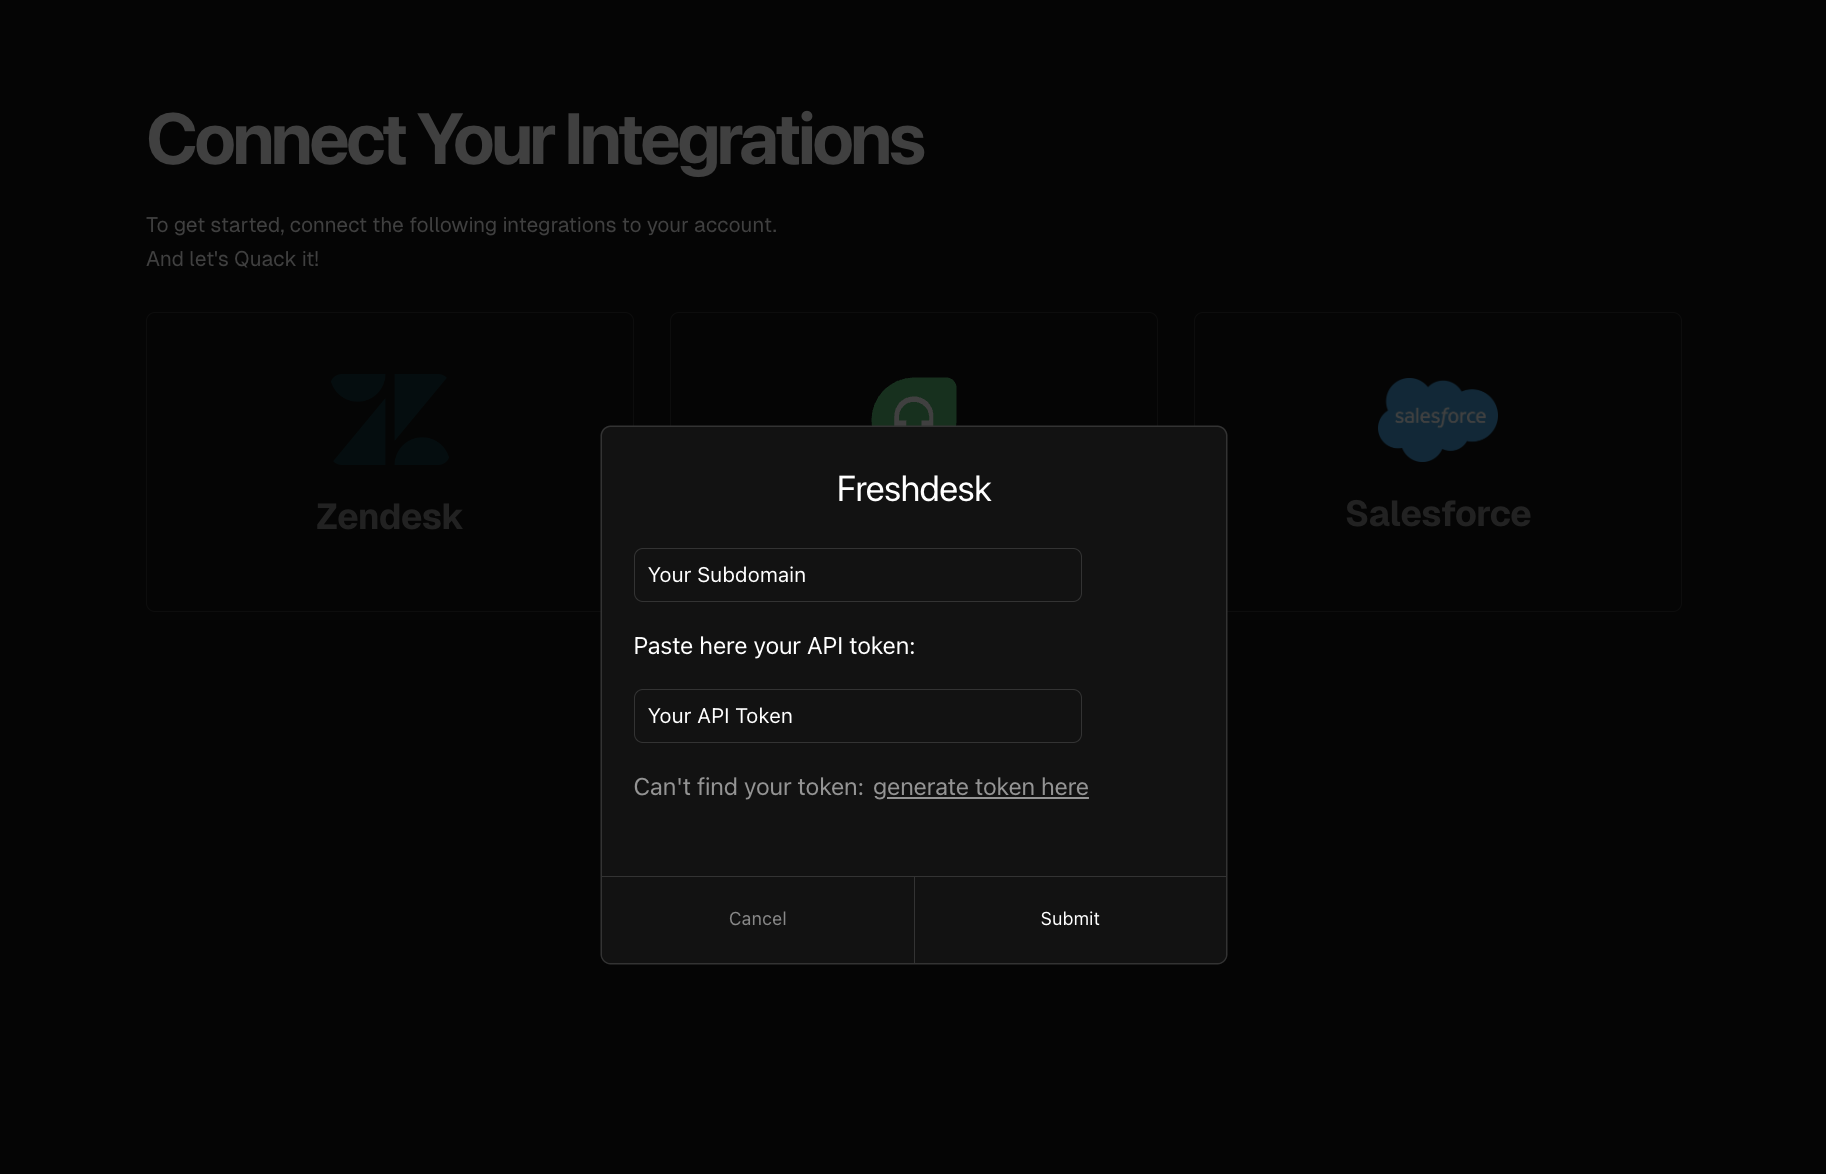Click the 'And let's Quack it!' text

[x=232, y=259]
